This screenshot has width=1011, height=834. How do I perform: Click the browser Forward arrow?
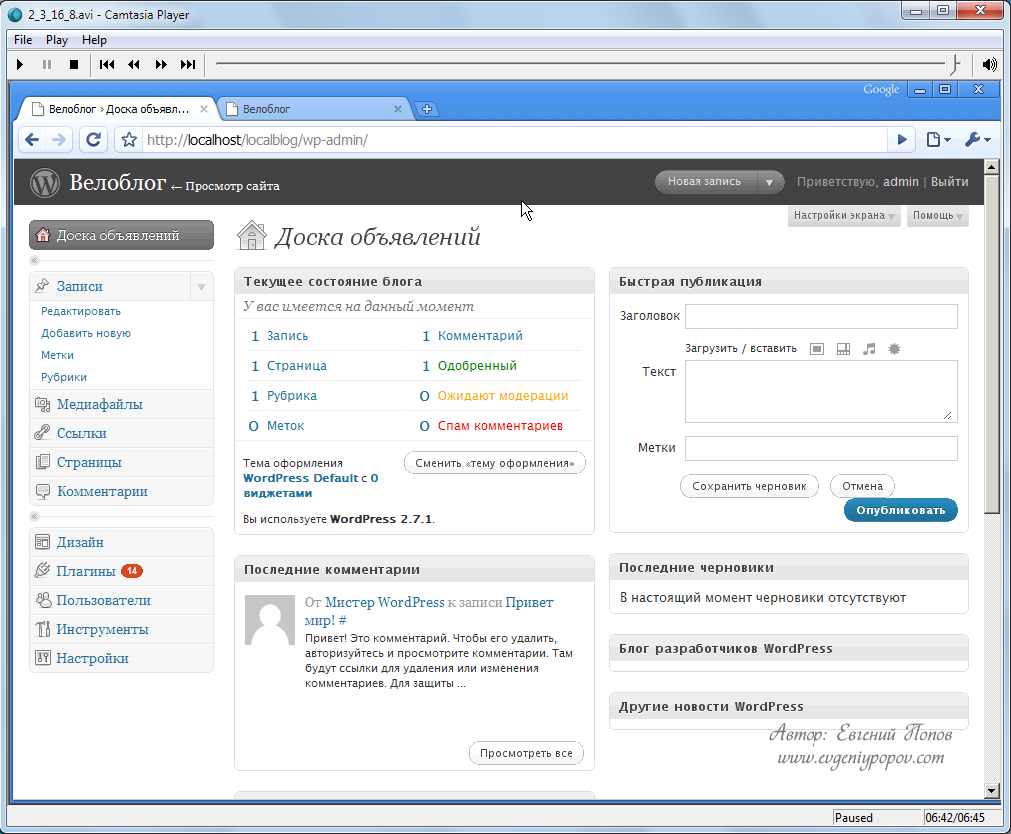[x=59, y=139]
